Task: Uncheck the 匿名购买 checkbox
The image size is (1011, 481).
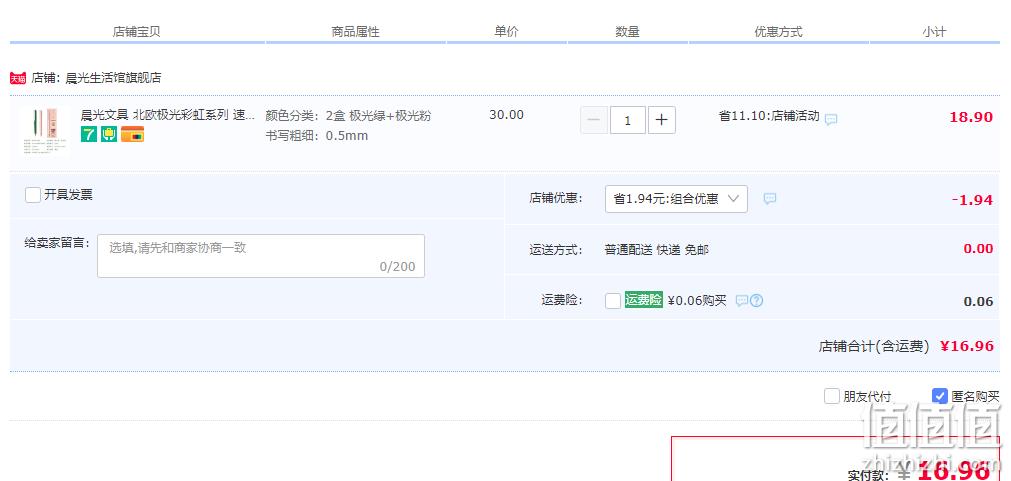Action: [939, 396]
